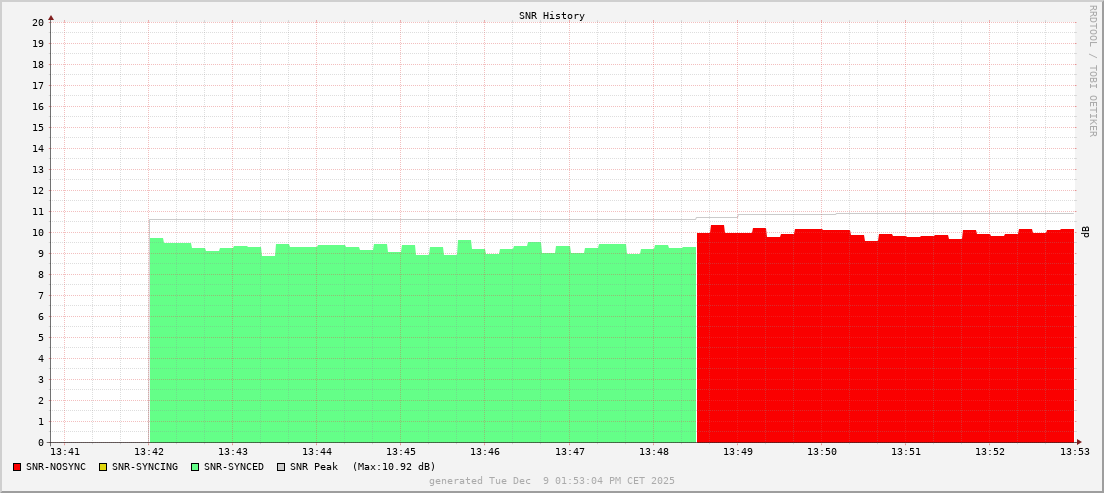Image resolution: width=1104 pixels, height=493 pixels.
Task: Click the red arrow ending the x-axis
Action: [1079, 442]
